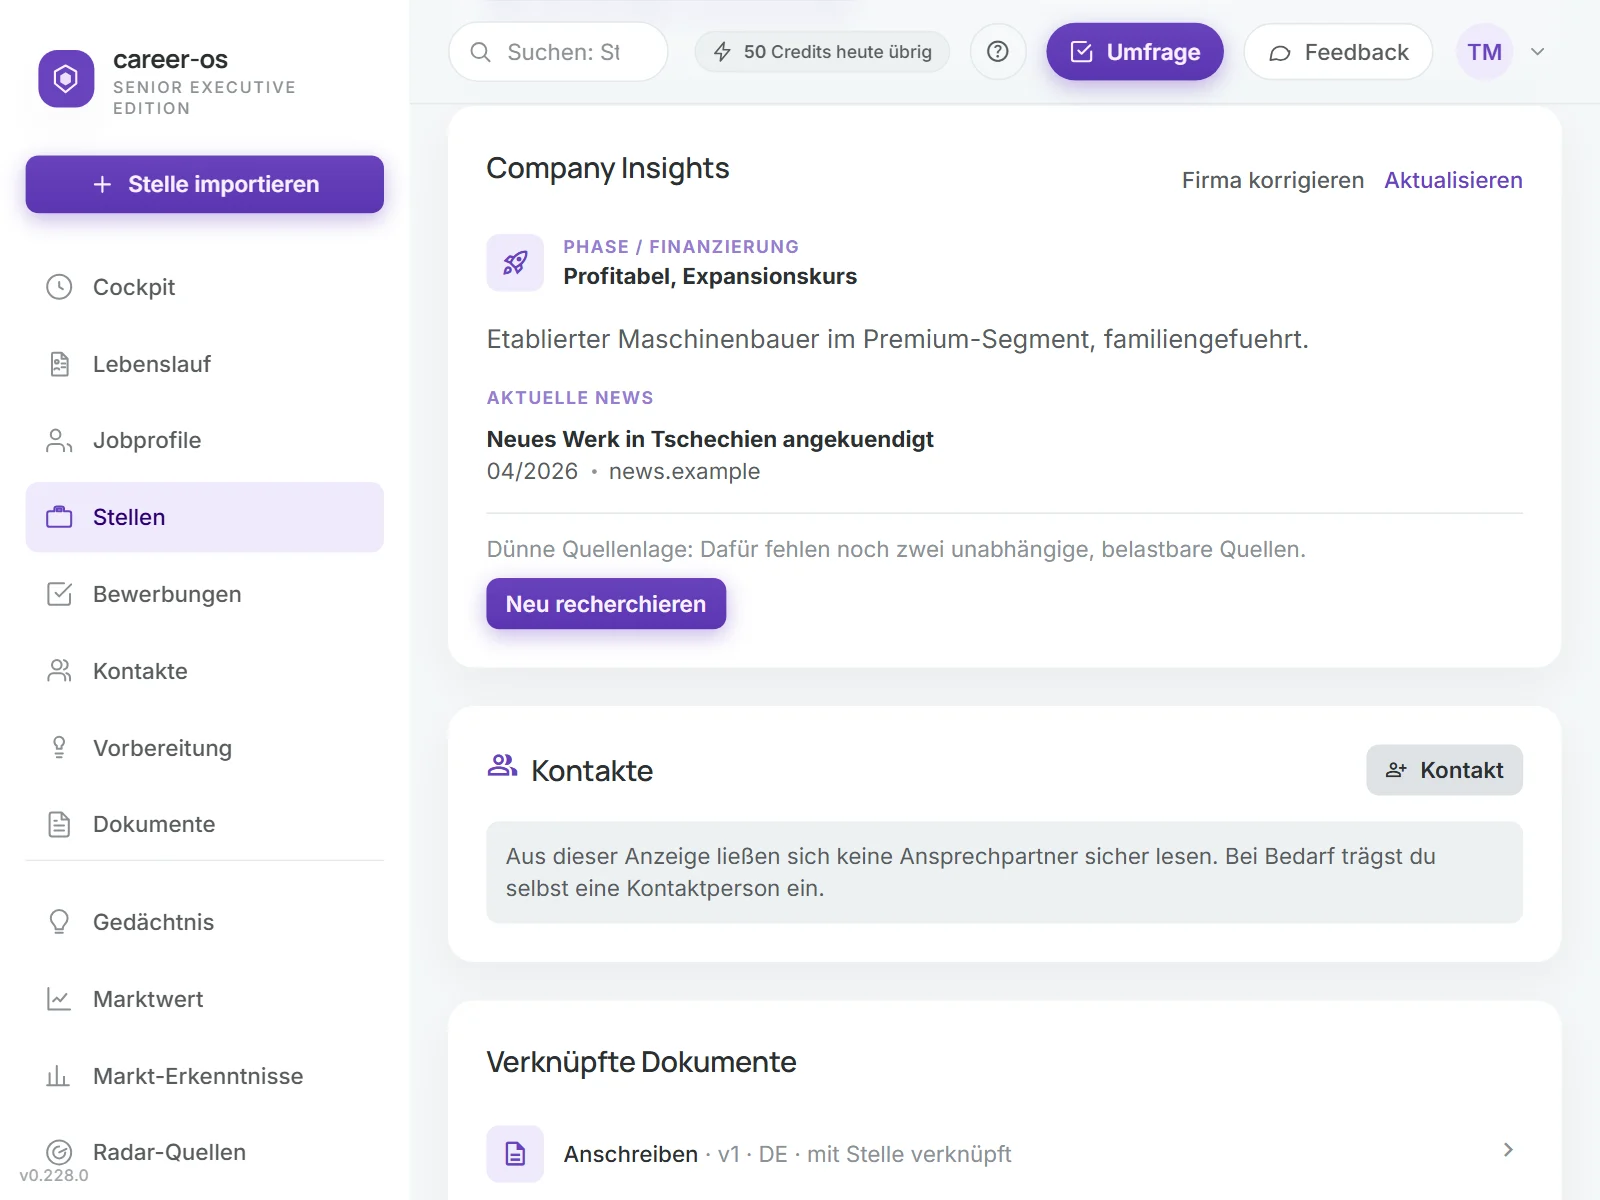Screen dimensions: 1600x1200
Task: Open Dokumente in sidebar
Action: pos(205,824)
